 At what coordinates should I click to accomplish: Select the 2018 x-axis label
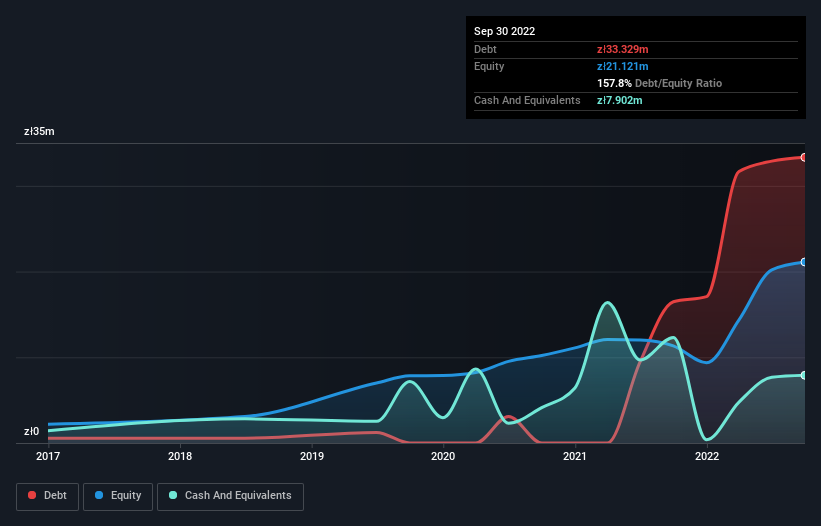click(x=180, y=456)
